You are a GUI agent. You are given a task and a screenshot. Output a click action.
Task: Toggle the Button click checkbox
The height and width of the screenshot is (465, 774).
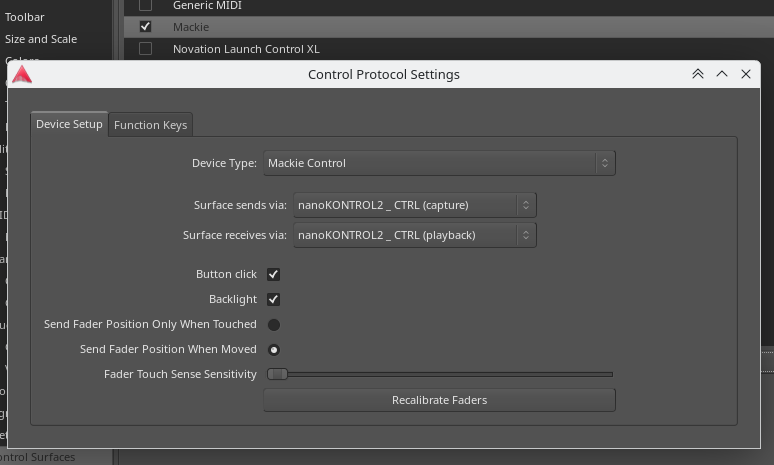pyautogui.click(x=273, y=274)
